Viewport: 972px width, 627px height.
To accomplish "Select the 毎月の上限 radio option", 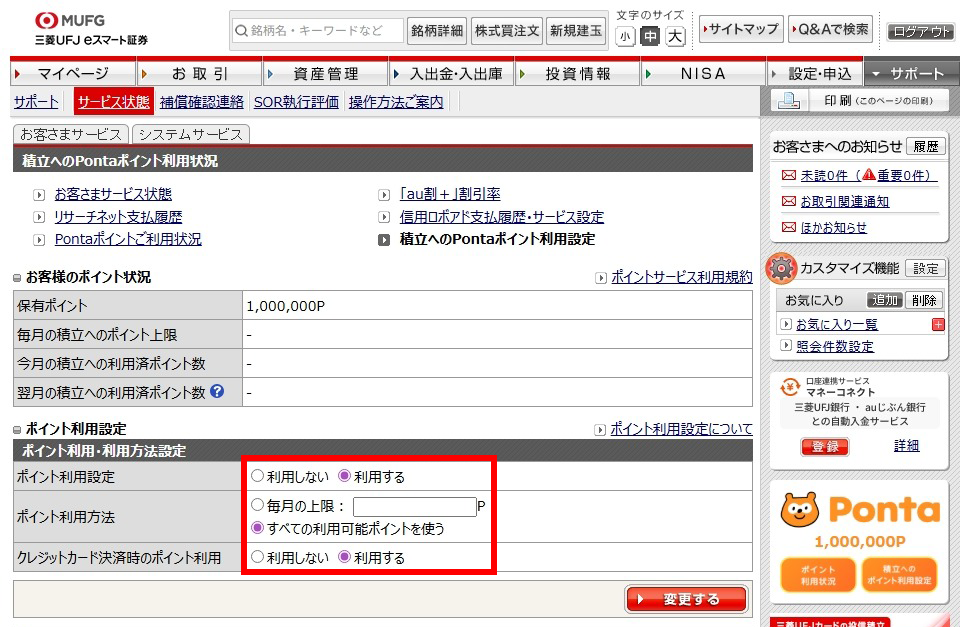I will 258,506.
